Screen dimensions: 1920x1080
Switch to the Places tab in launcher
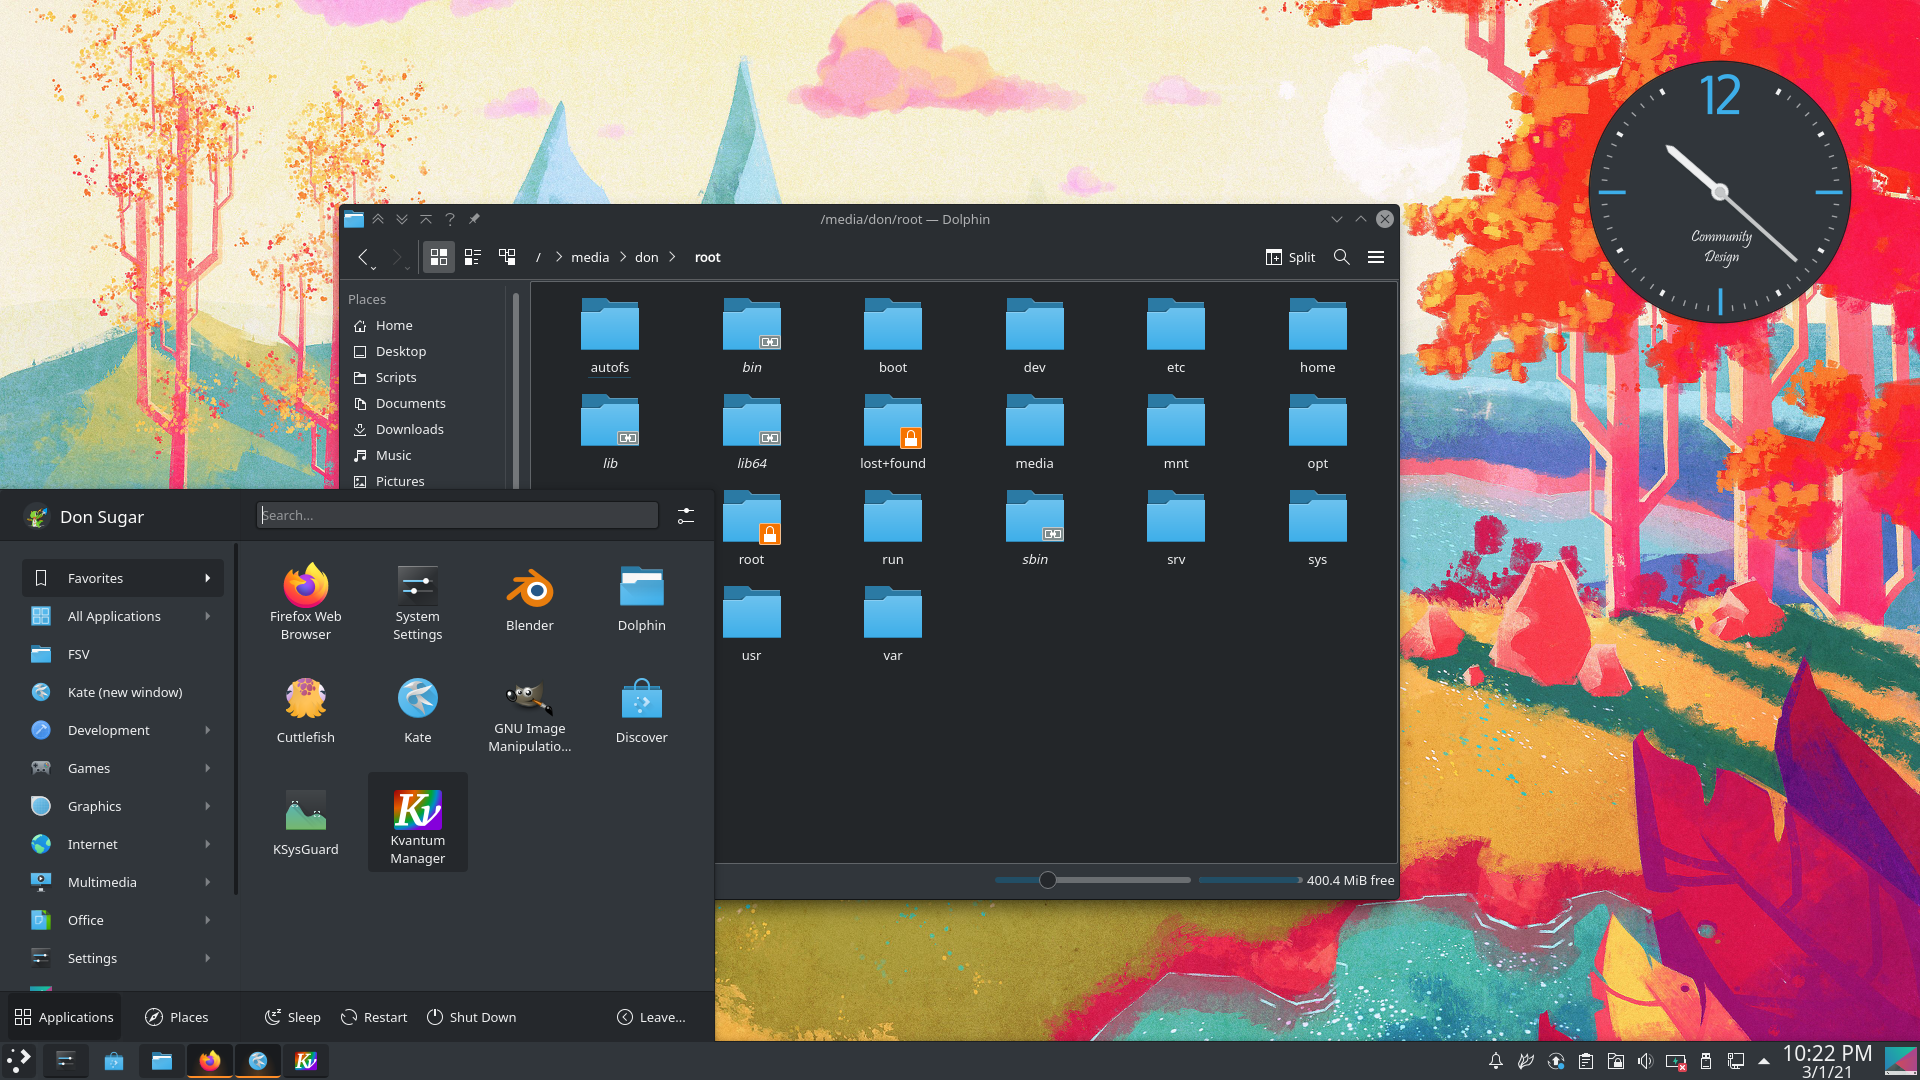click(x=177, y=1017)
